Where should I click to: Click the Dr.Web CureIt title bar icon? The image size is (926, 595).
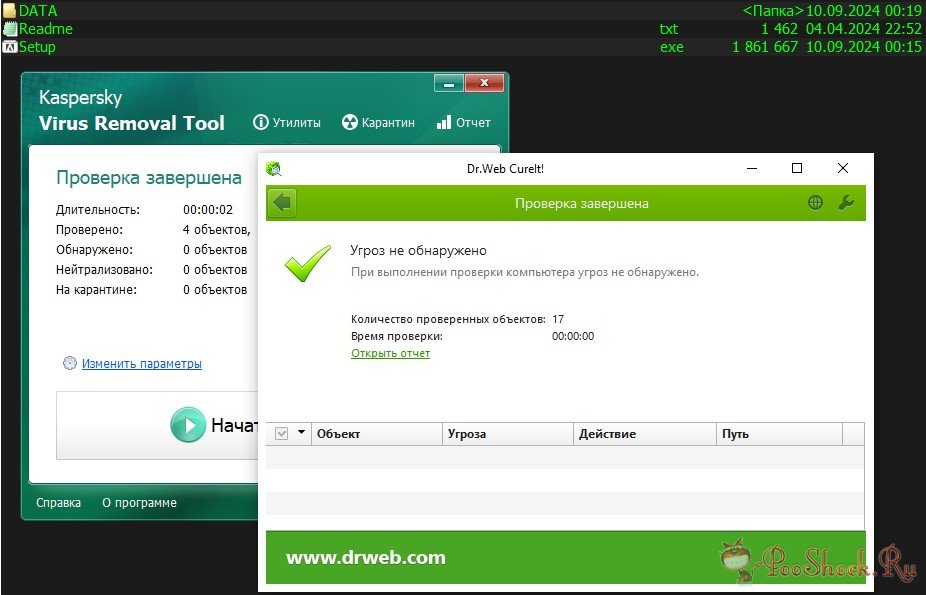(273, 169)
